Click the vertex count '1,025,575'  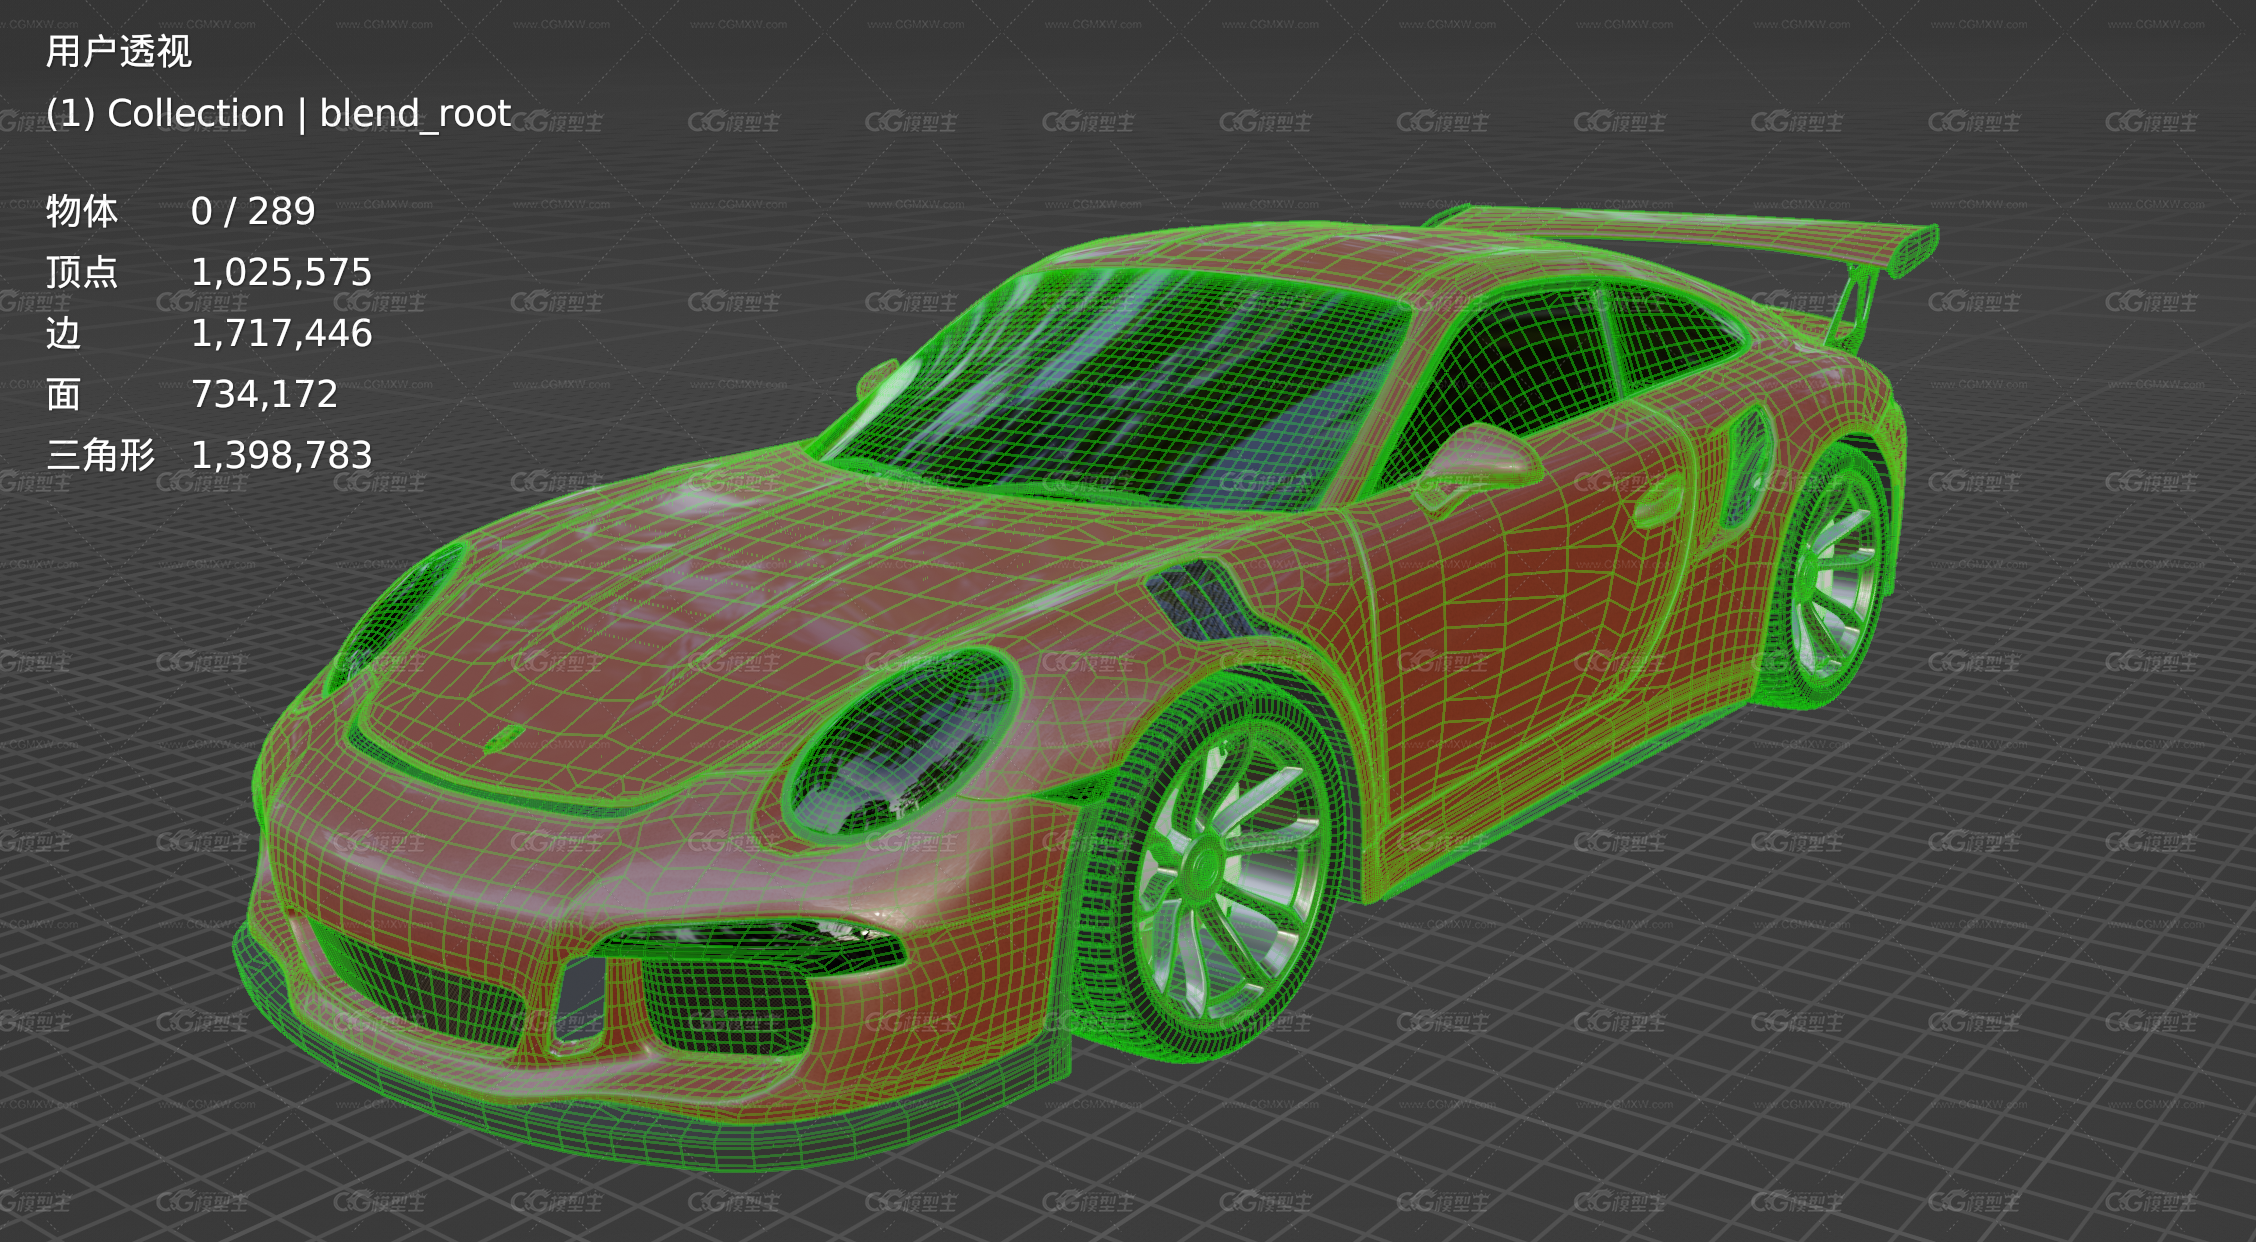pos(281,272)
